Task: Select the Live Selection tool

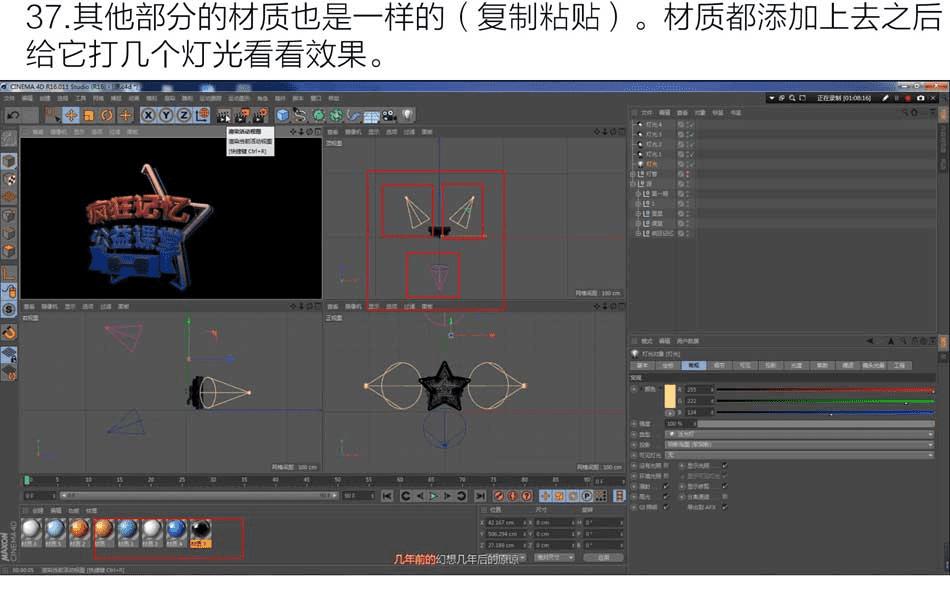Action: [53, 115]
